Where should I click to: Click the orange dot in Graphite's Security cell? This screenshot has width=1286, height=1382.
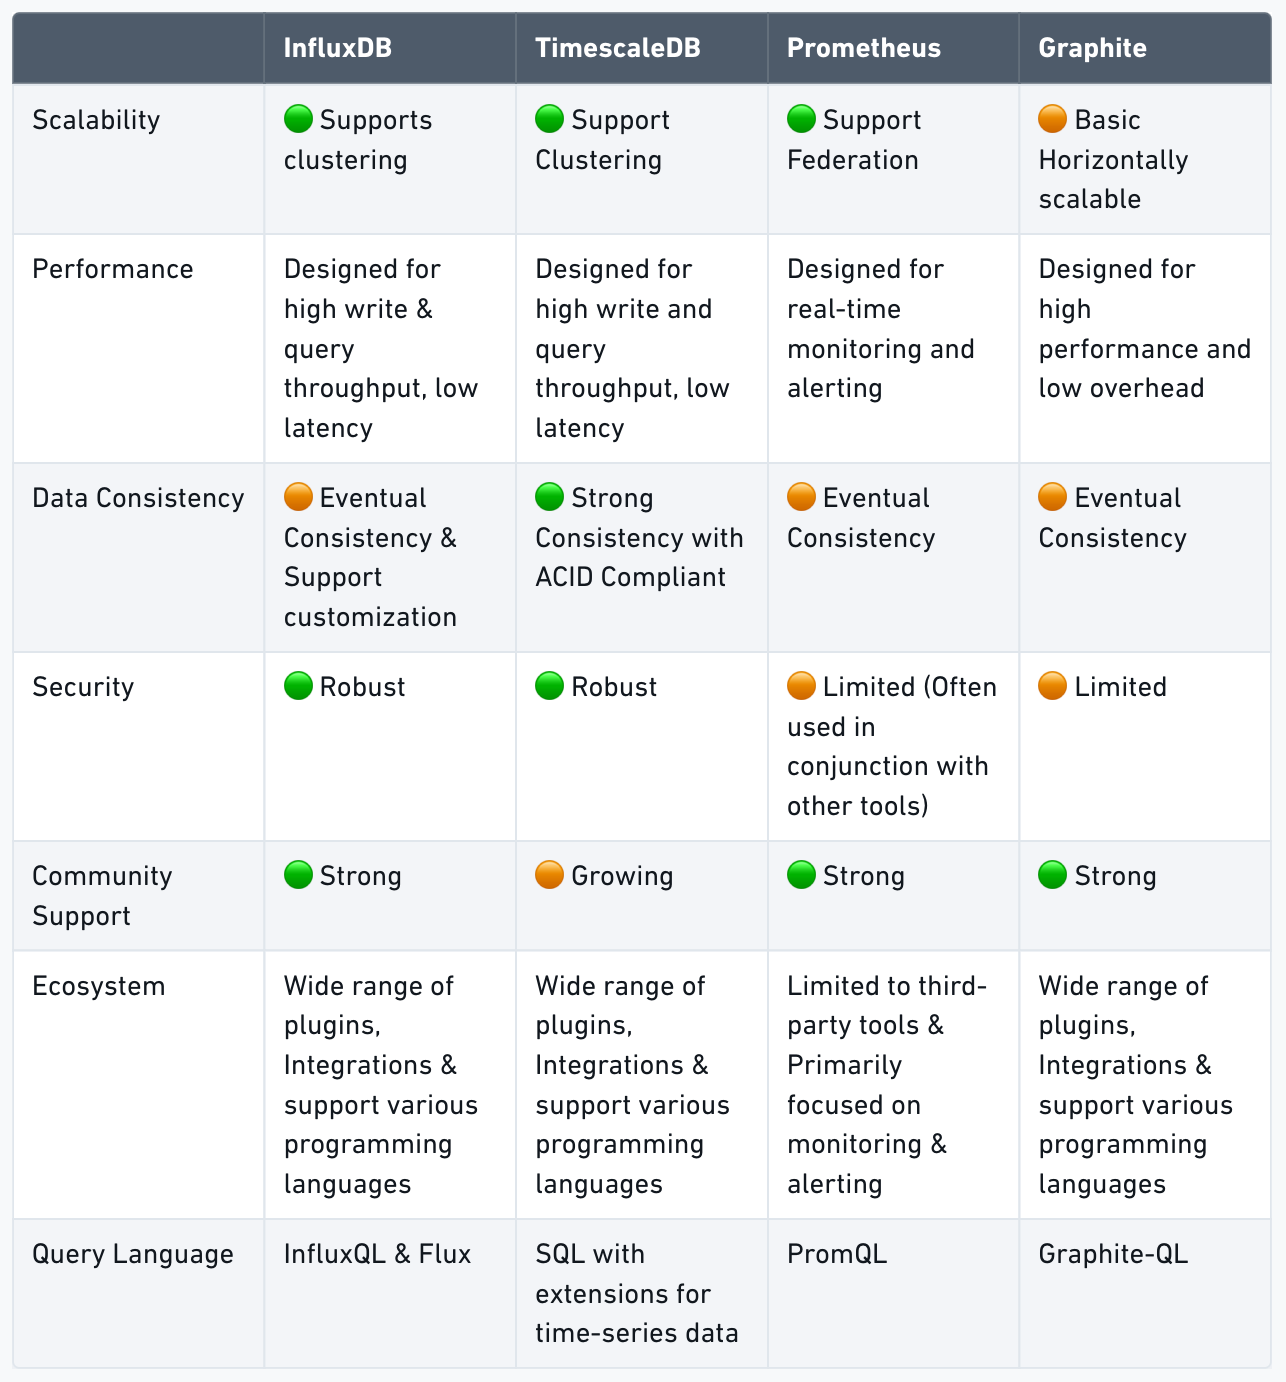tap(1053, 687)
